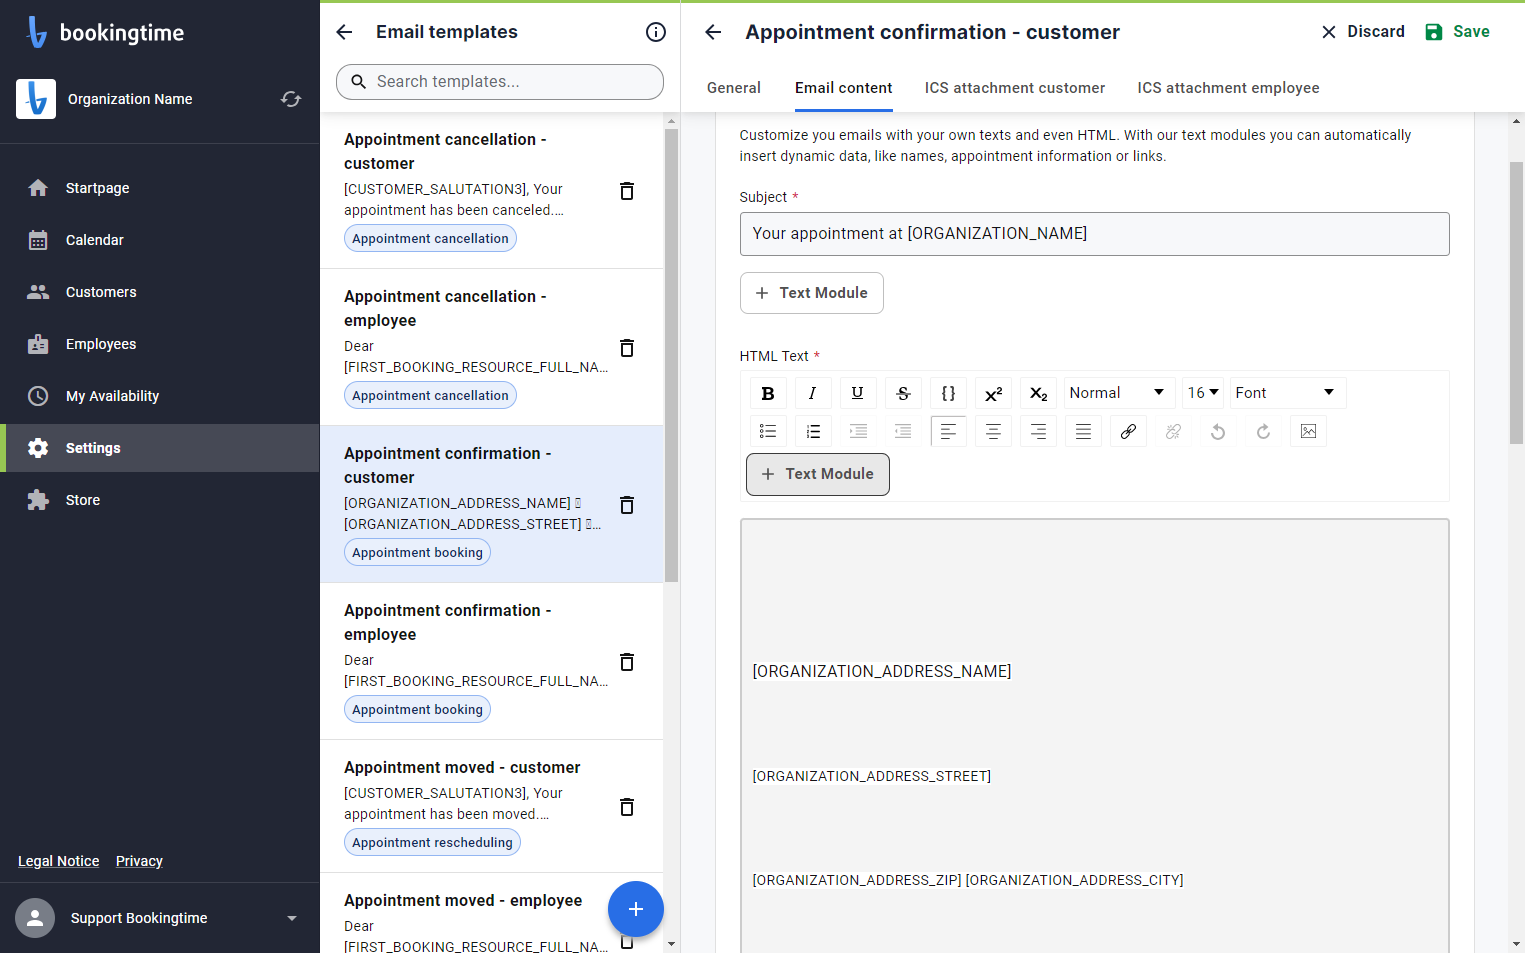Go back from Email templates list

[x=344, y=32]
